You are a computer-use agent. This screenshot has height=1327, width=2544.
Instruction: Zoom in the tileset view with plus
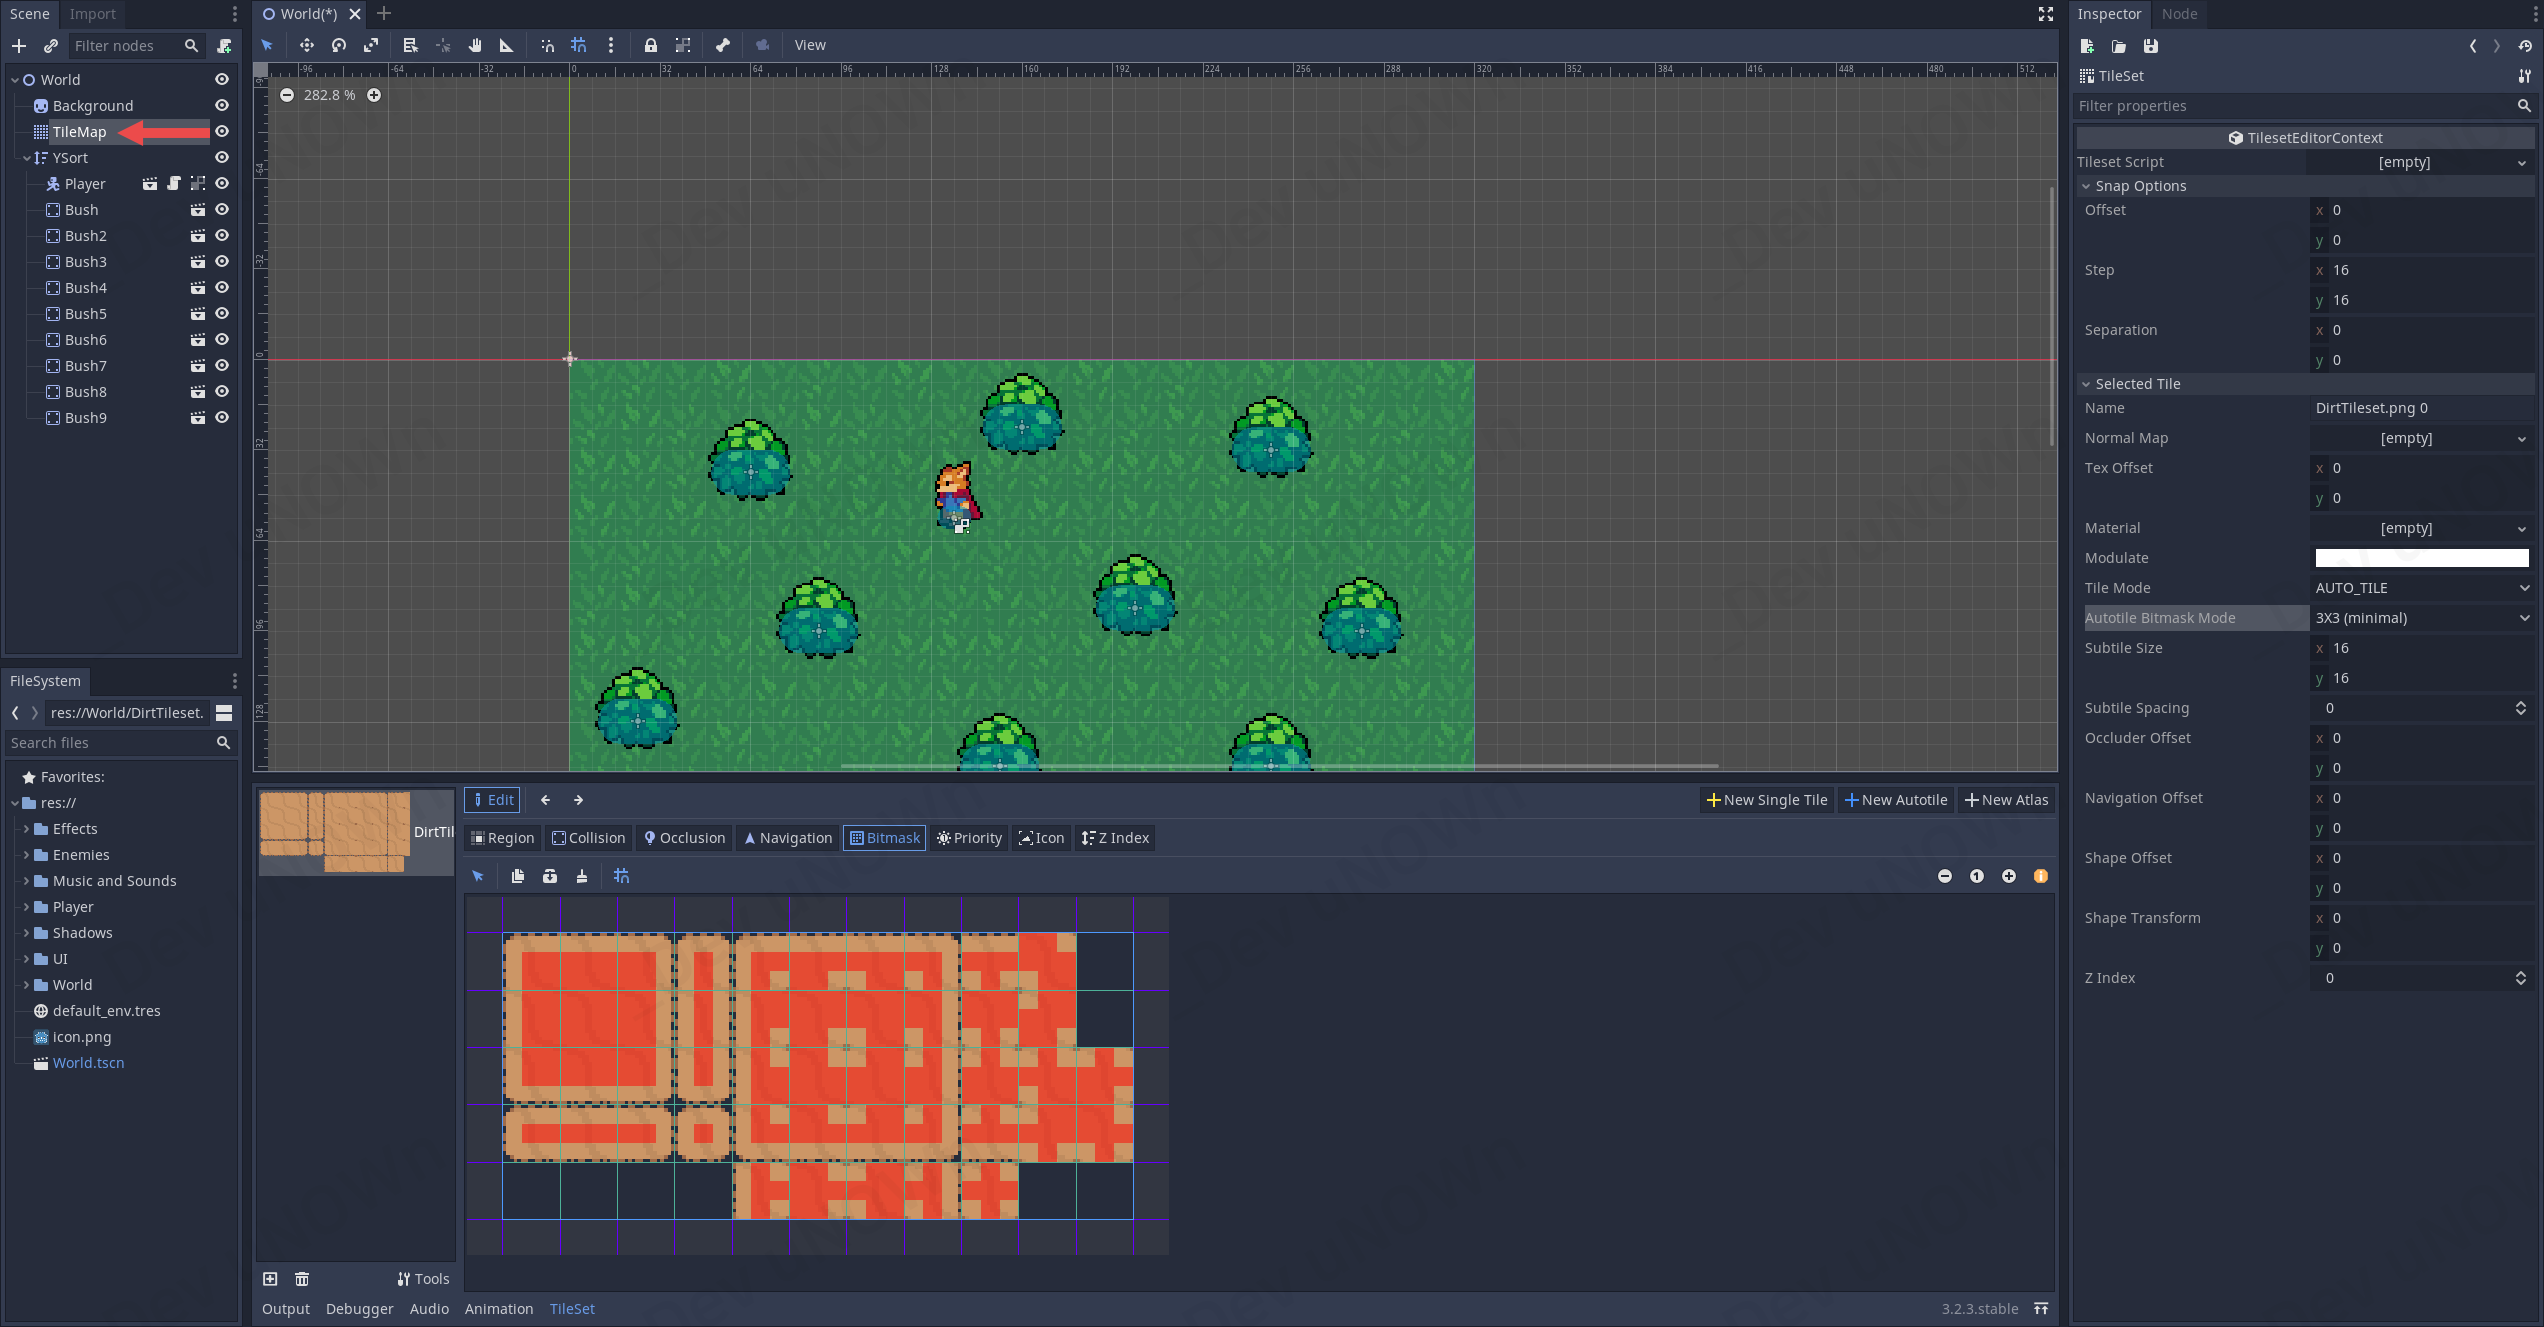click(2009, 876)
